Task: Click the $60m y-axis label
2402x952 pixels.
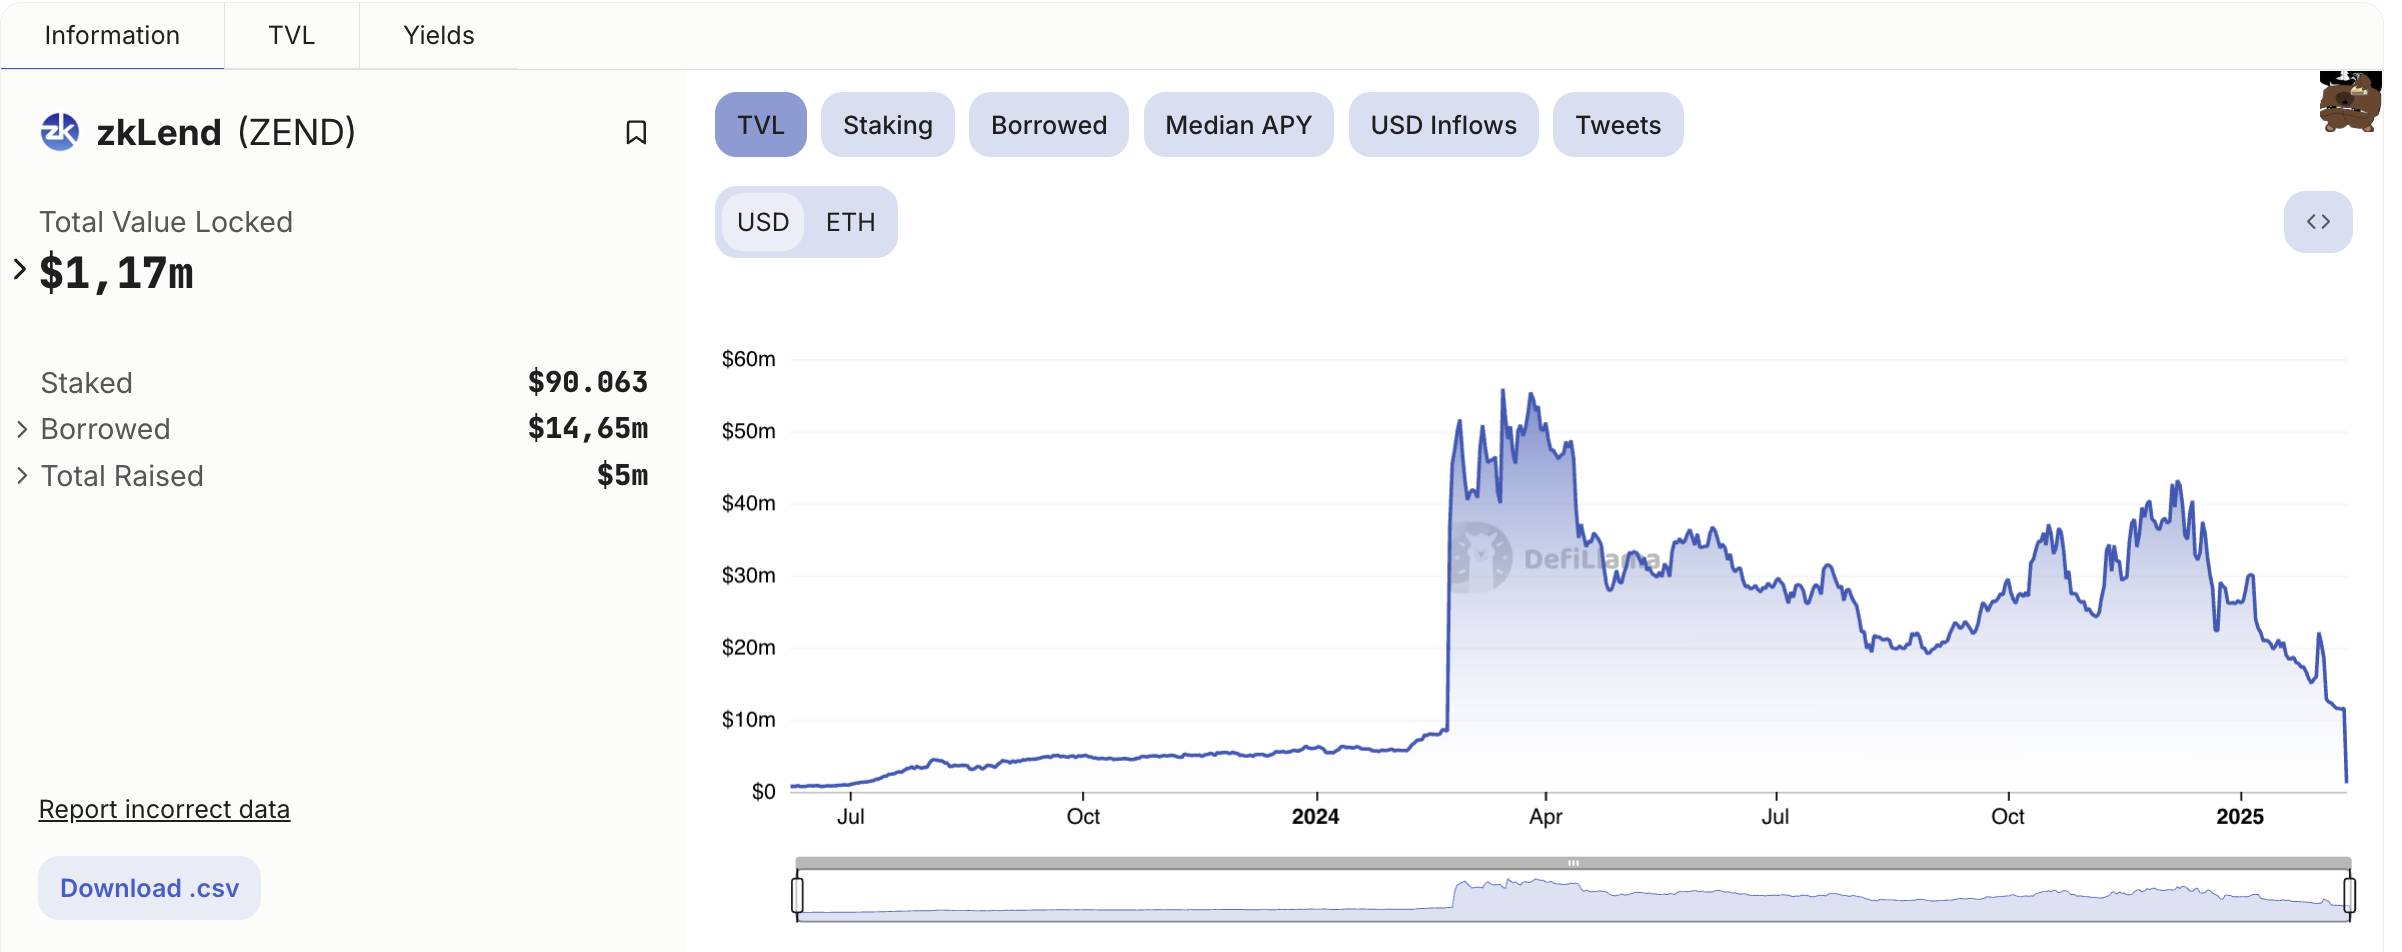Action: [x=749, y=359]
